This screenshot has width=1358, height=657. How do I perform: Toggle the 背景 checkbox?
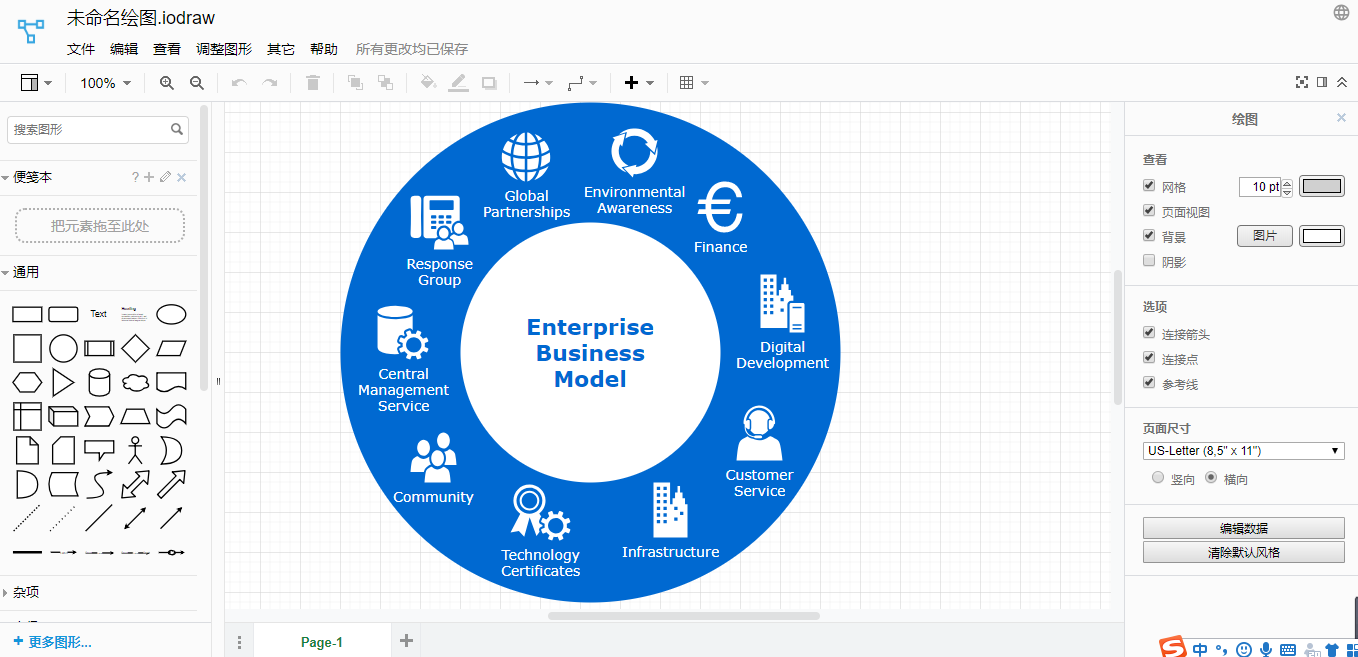pos(1149,236)
